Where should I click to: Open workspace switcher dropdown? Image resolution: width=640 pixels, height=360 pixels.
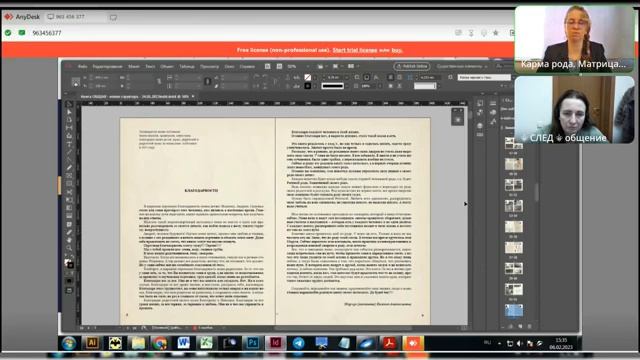(x=462, y=66)
